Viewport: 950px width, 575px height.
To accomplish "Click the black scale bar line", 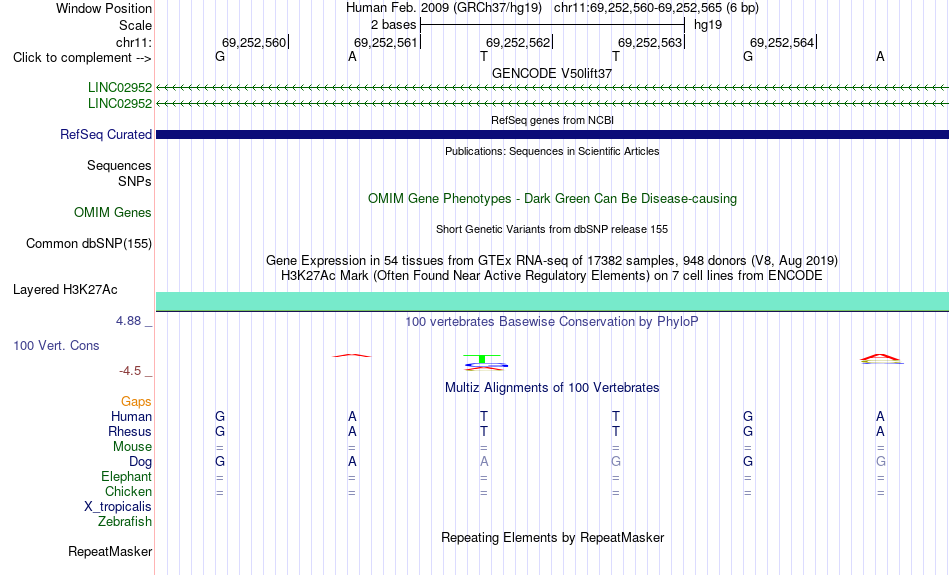I will tap(552, 25).
